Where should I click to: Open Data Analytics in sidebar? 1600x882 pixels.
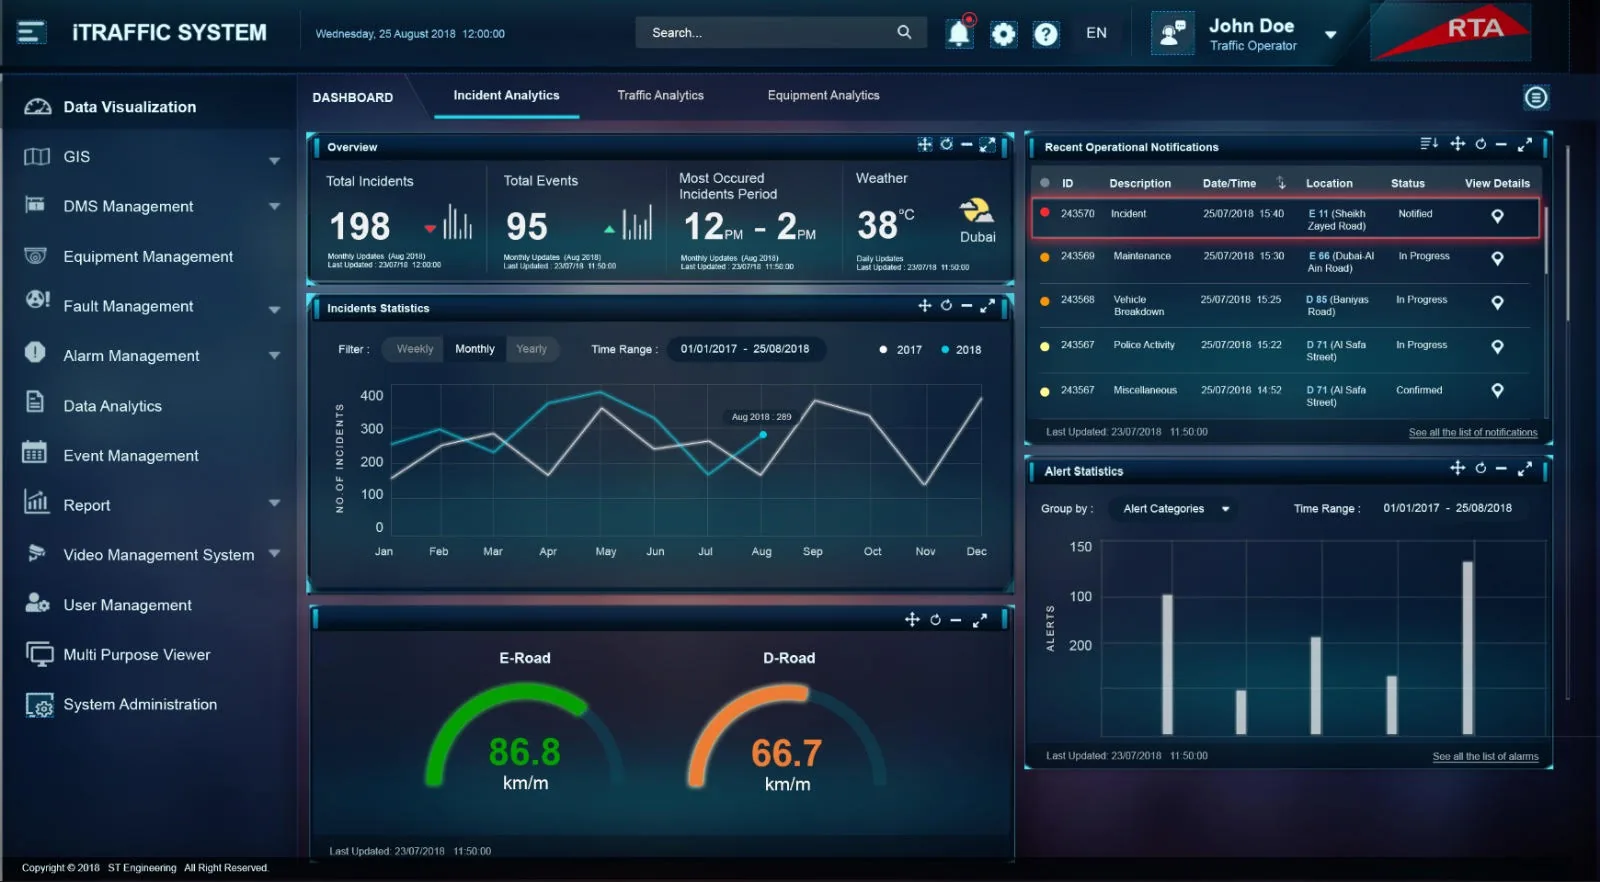point(112,406)
